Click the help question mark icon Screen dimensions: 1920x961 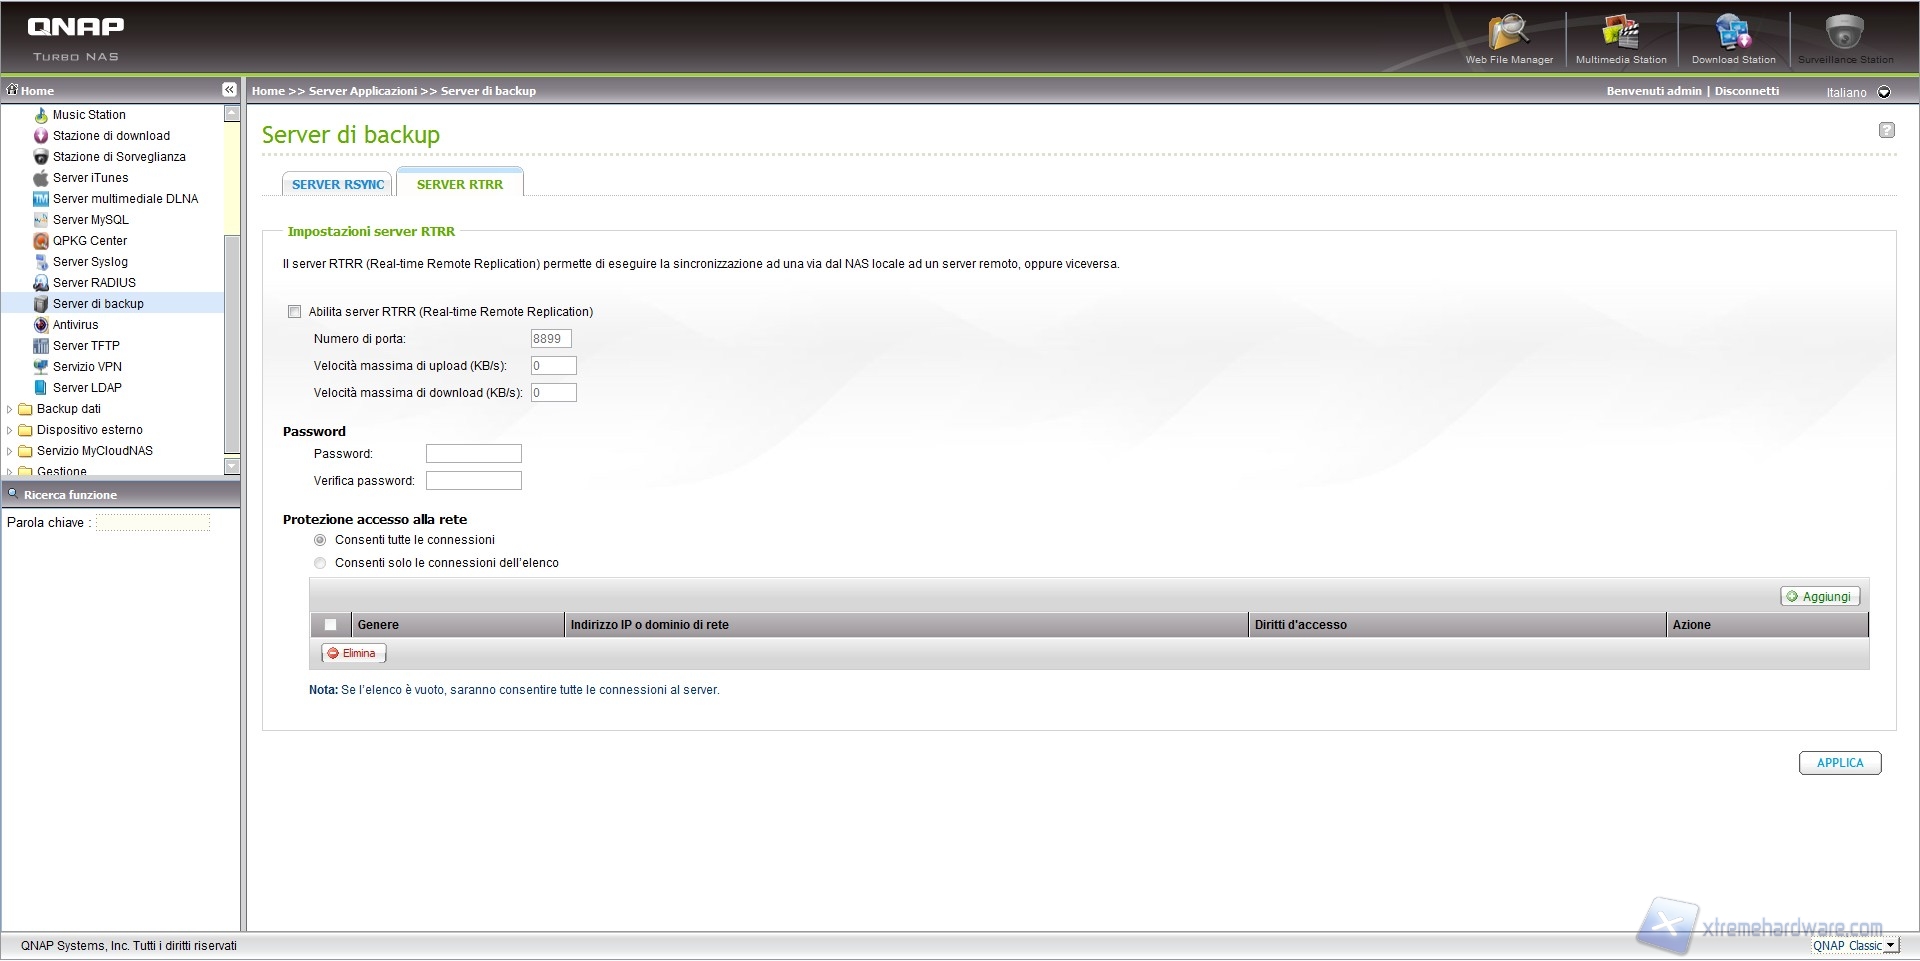1886,130
